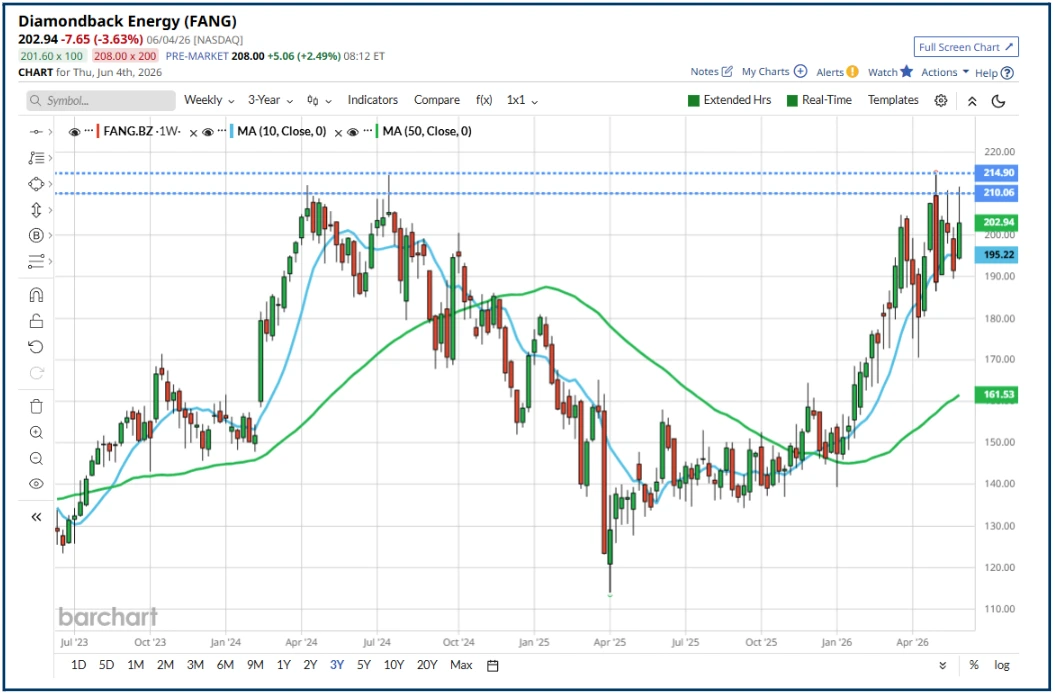Click the Watch star icon
This screenshot has width=1055, height=693.
click(x=906, y=71)
